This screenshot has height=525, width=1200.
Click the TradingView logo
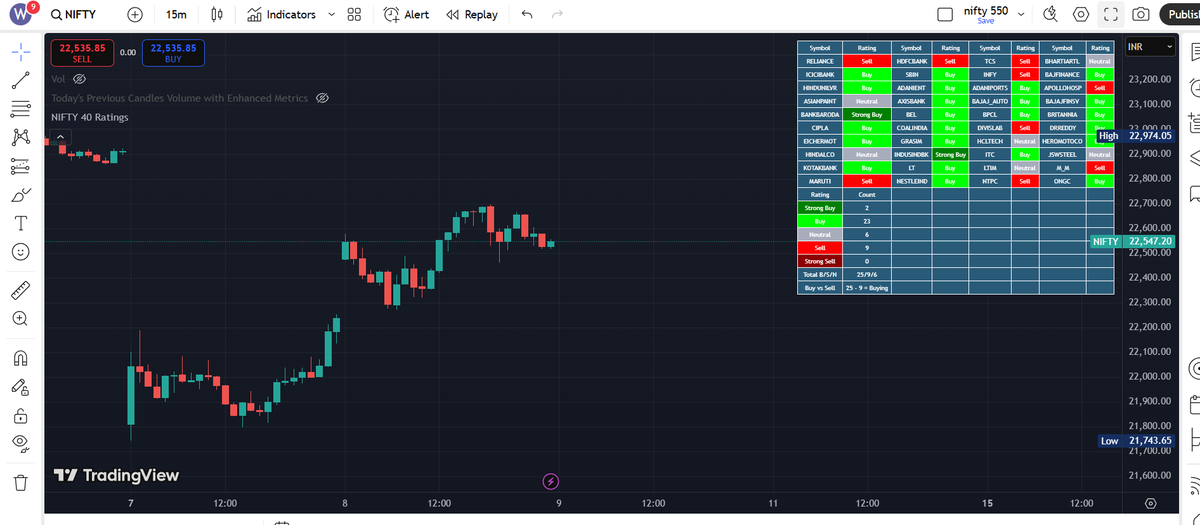pos(116,475)
